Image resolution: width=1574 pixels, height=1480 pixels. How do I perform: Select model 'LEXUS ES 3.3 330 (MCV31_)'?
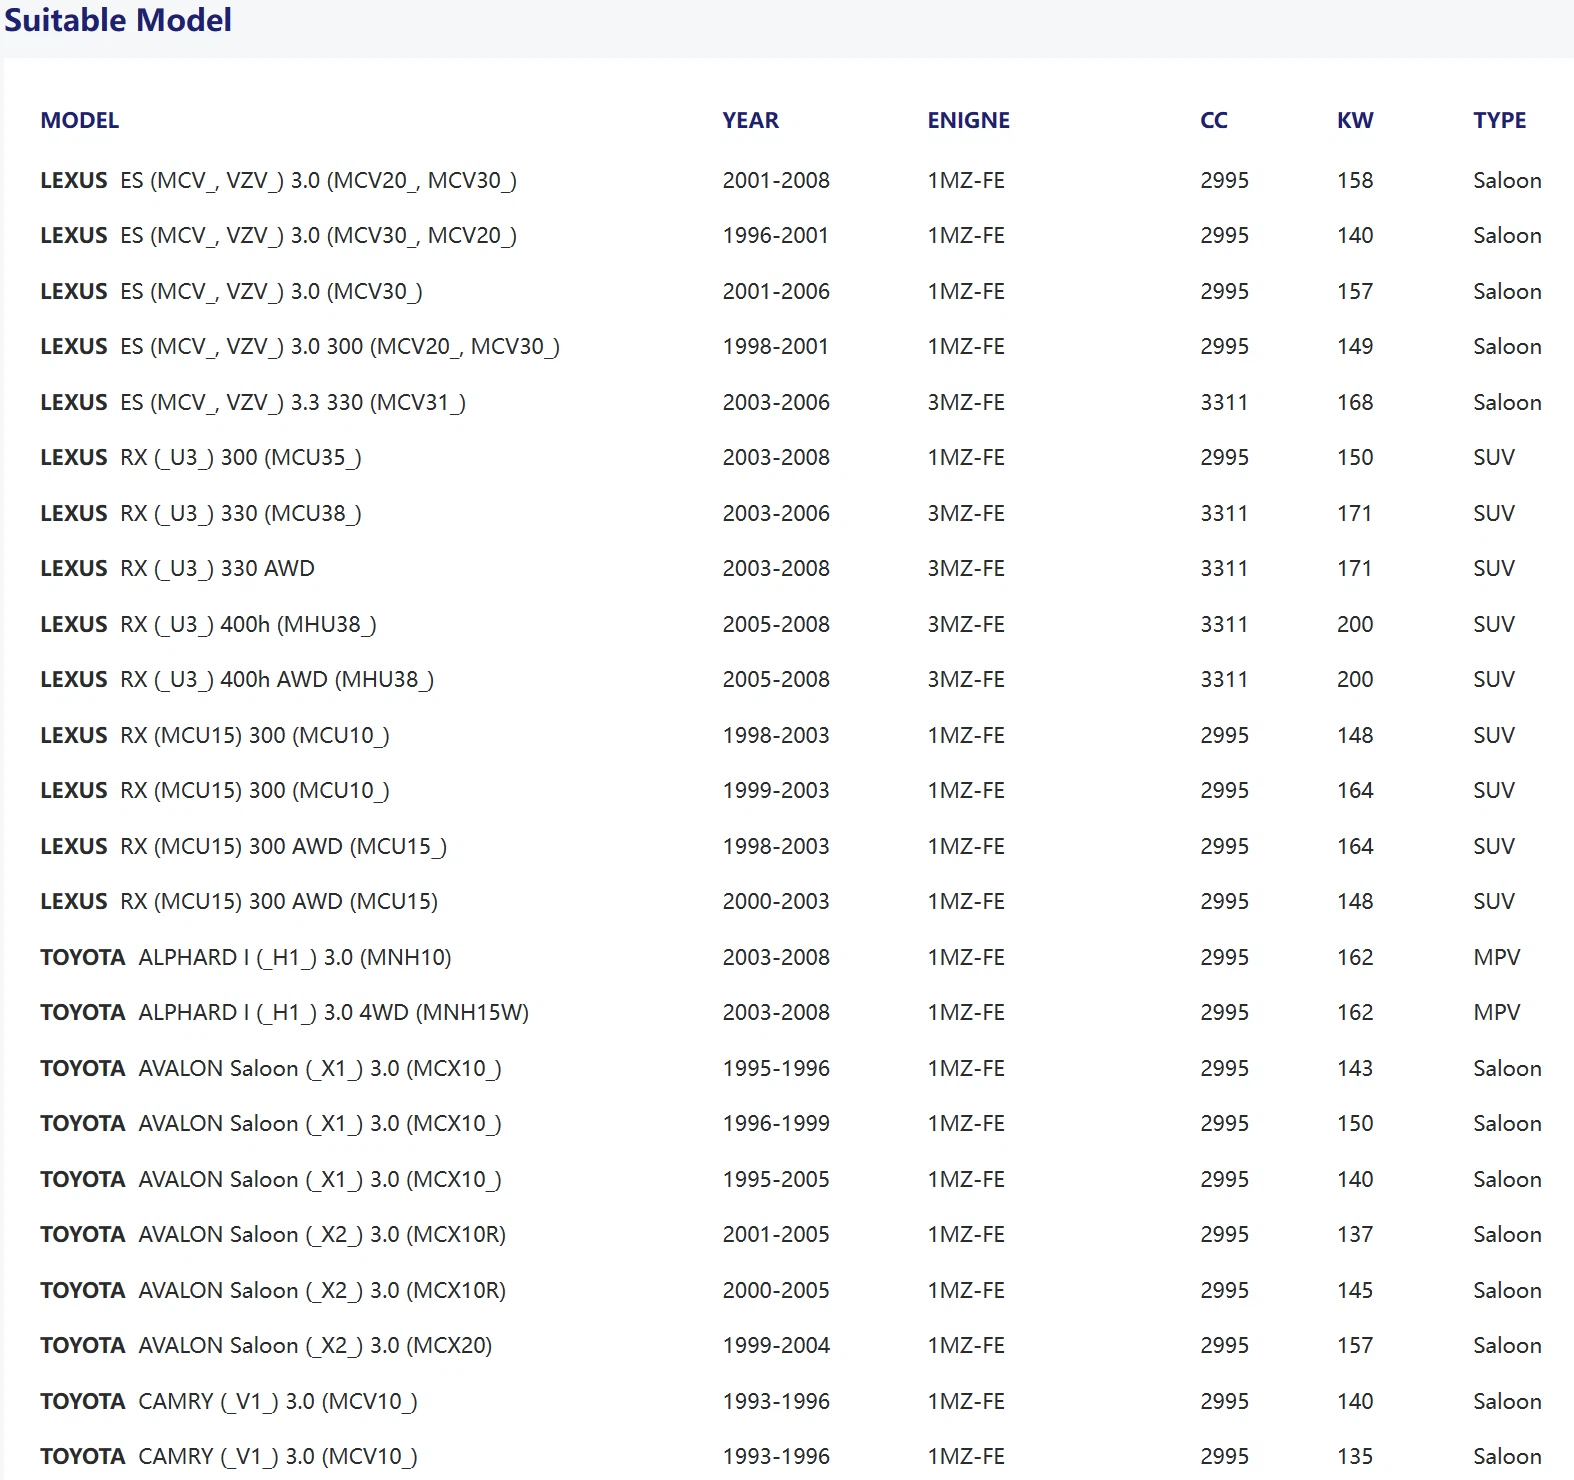[253, 403]
